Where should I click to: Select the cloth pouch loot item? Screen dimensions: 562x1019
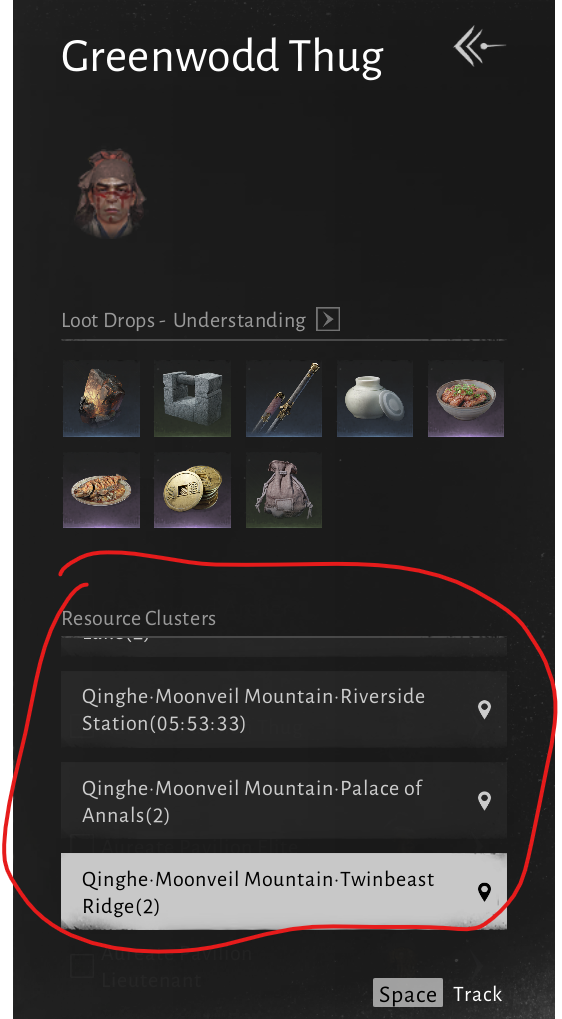284,491
